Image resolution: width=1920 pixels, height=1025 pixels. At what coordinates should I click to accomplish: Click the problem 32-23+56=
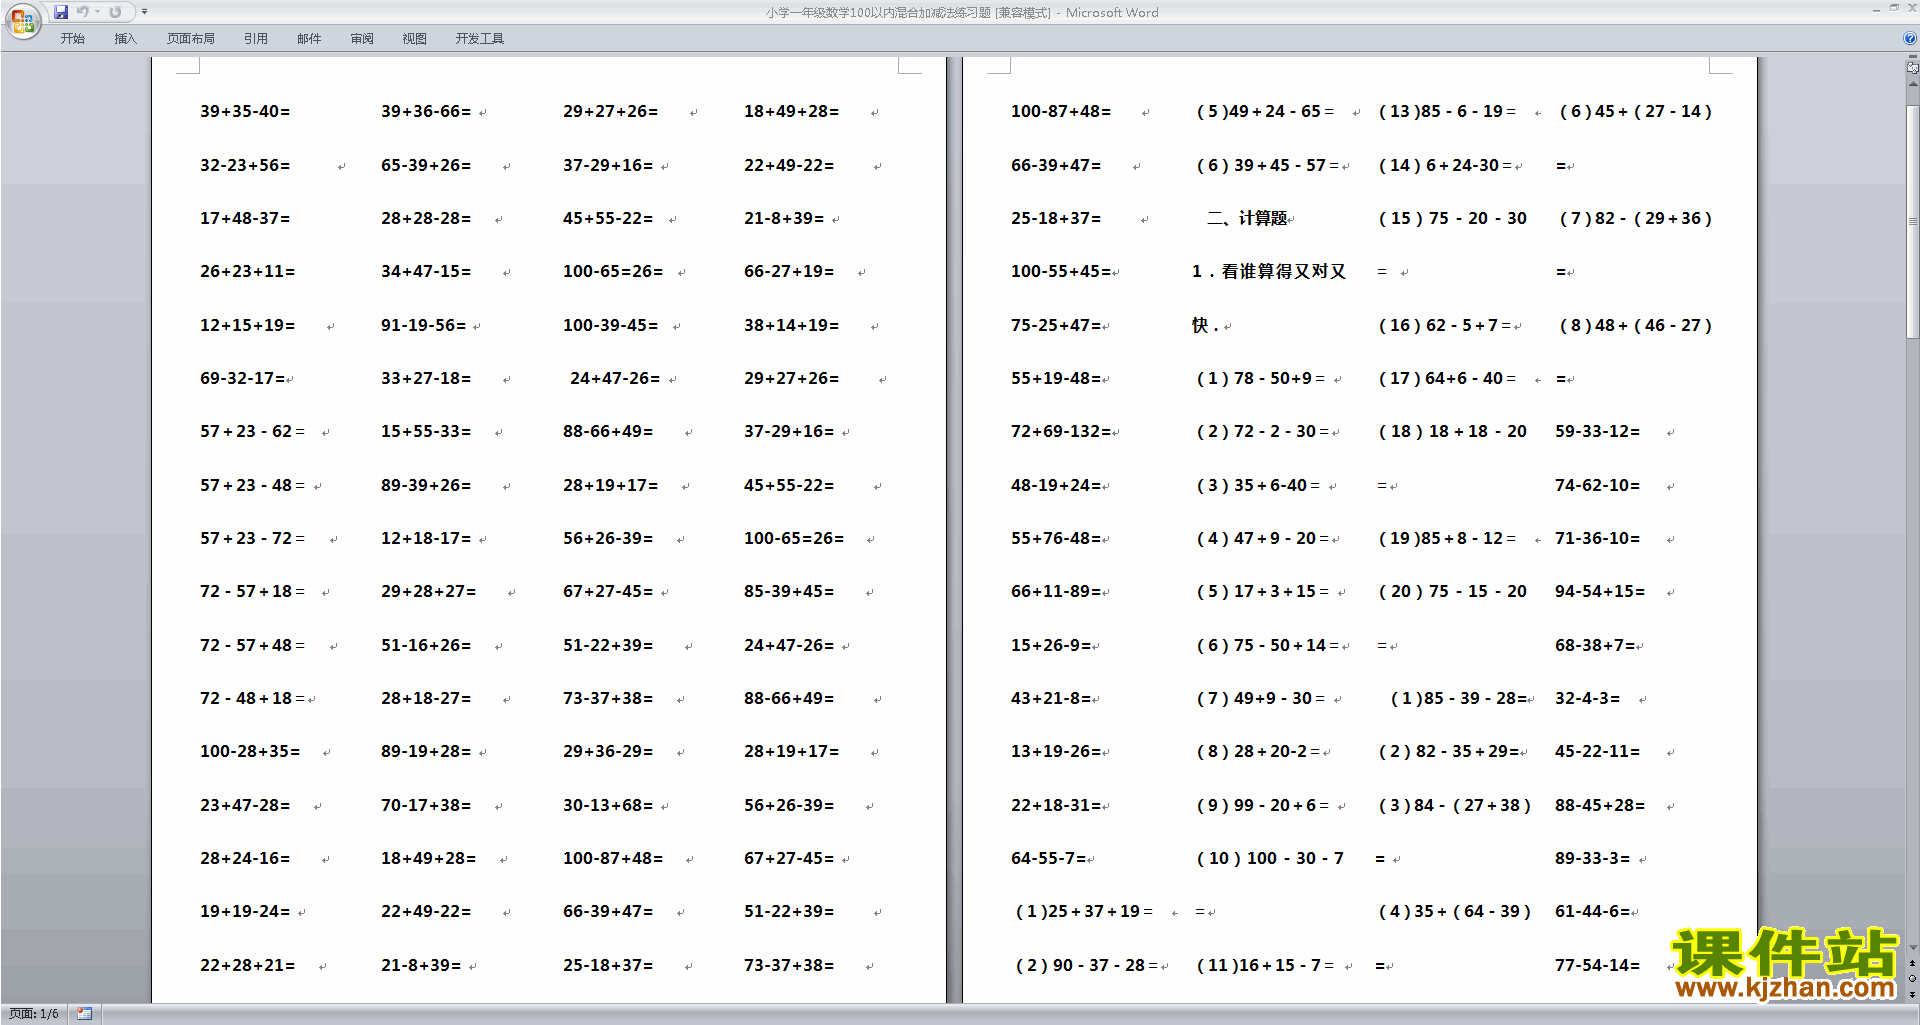pos(245,165)
